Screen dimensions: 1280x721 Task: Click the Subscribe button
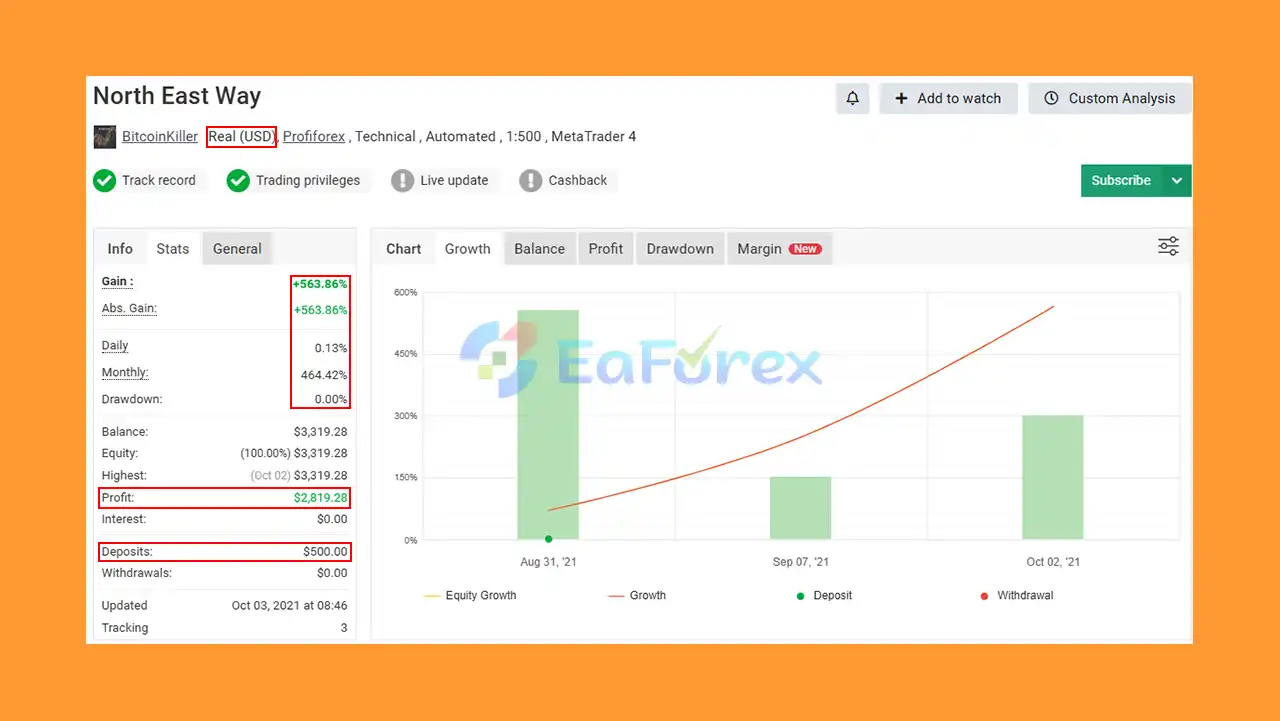click(x=1121, y=181)
